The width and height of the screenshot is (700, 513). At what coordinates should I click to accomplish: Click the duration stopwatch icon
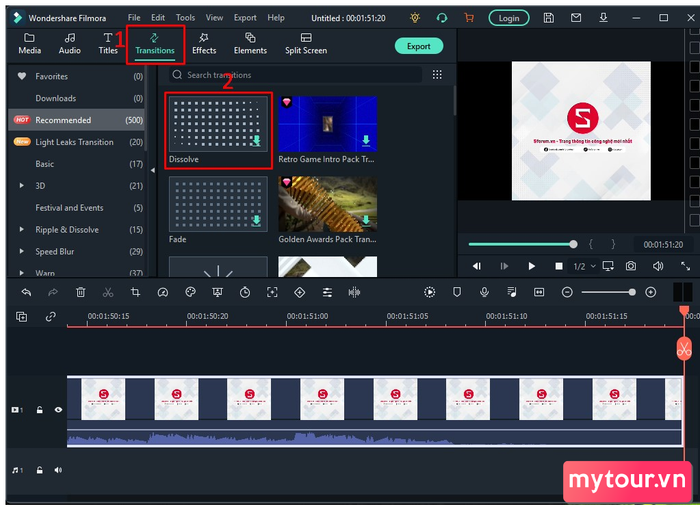coord(245,292)
